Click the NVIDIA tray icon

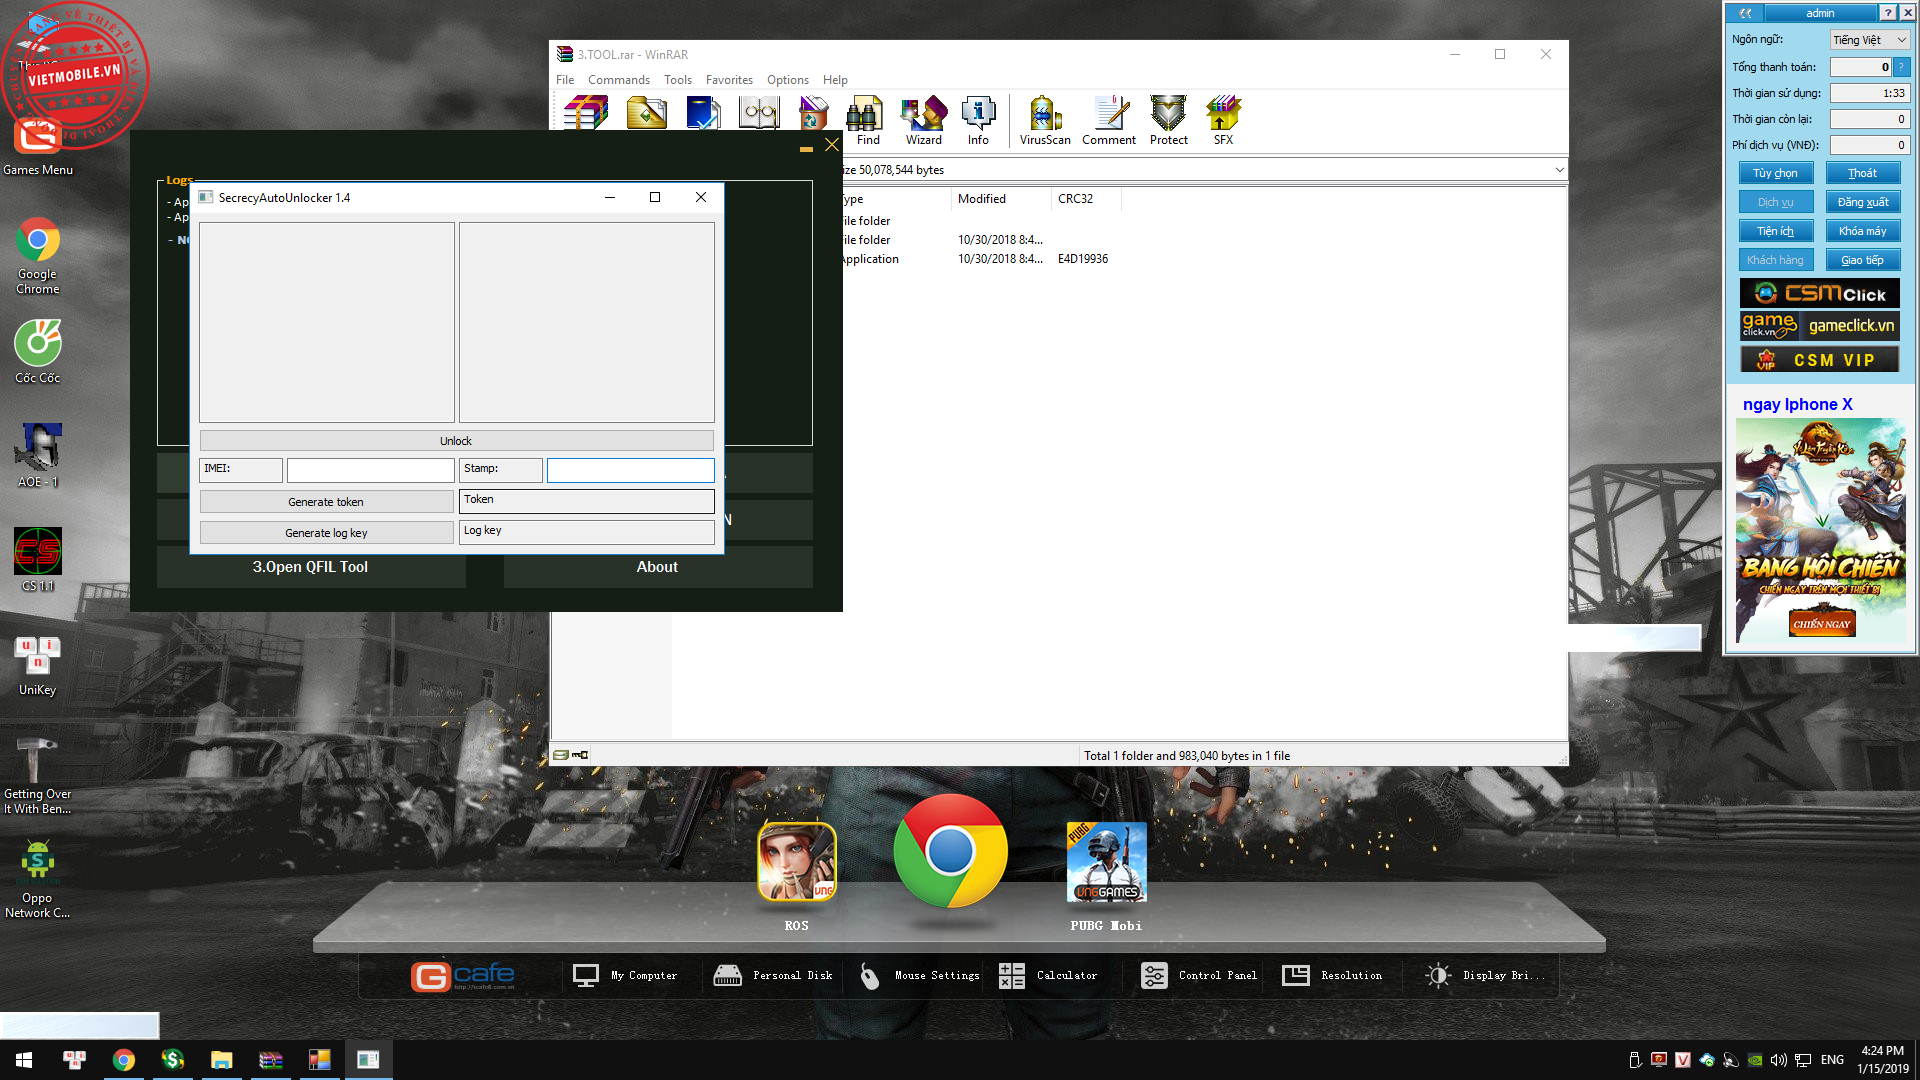click(x=1755, y=1060)
